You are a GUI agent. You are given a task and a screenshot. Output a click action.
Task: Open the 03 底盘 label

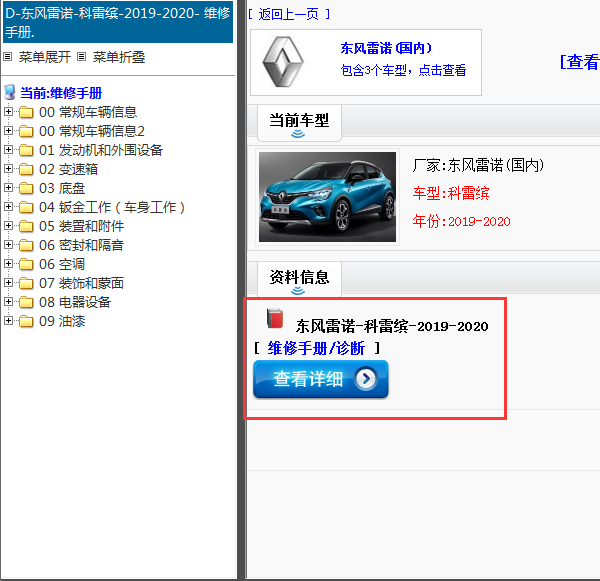click(x=62, y=188)
